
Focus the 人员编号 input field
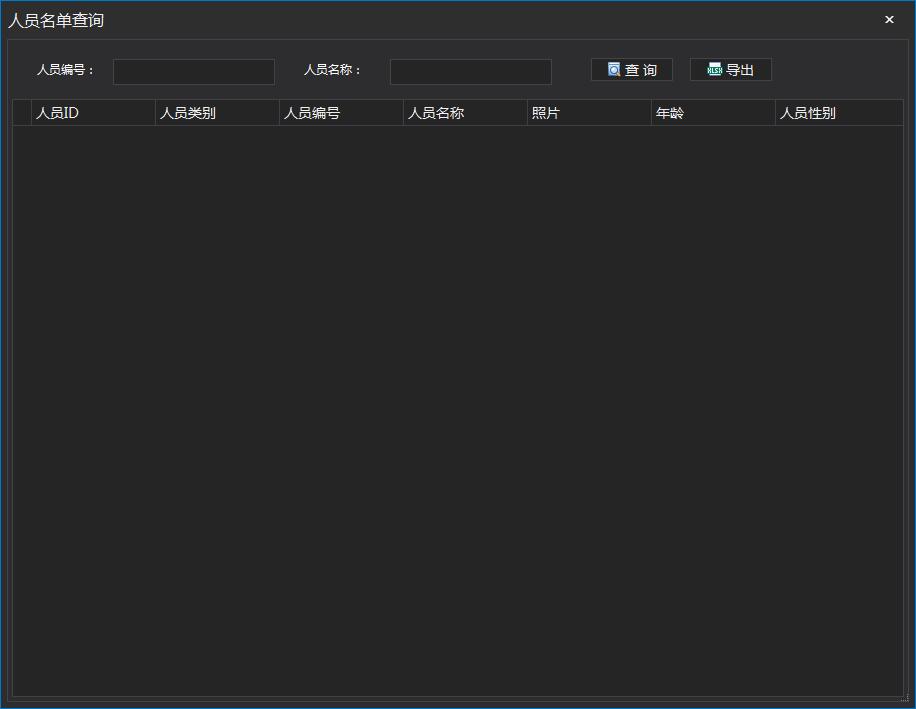(x=193, y=72)
